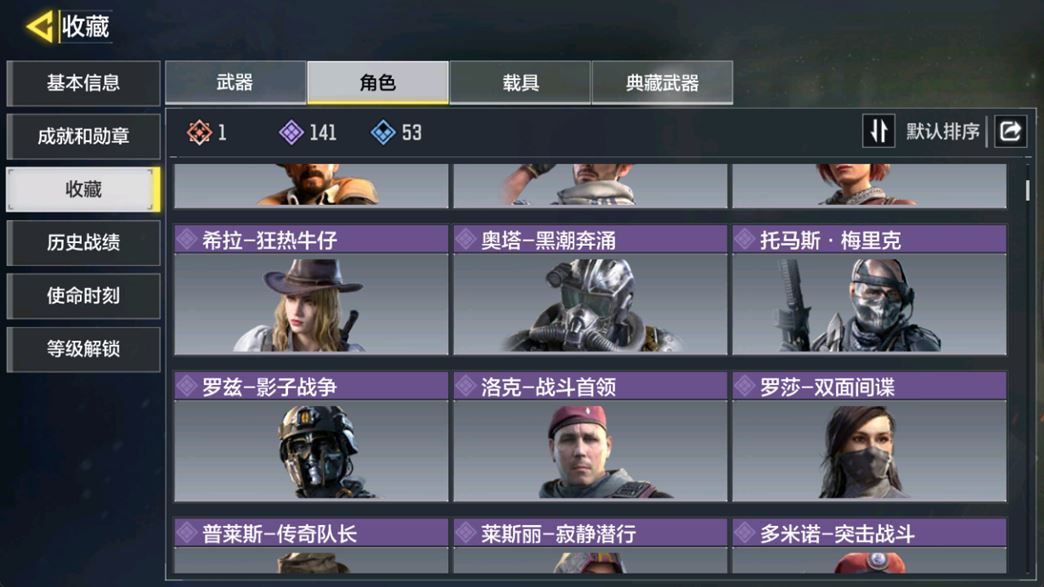Image resolution: width=1044 pixels, height=587 pixels.
Task: Go to 历史战绩 section
Action: 83,242
